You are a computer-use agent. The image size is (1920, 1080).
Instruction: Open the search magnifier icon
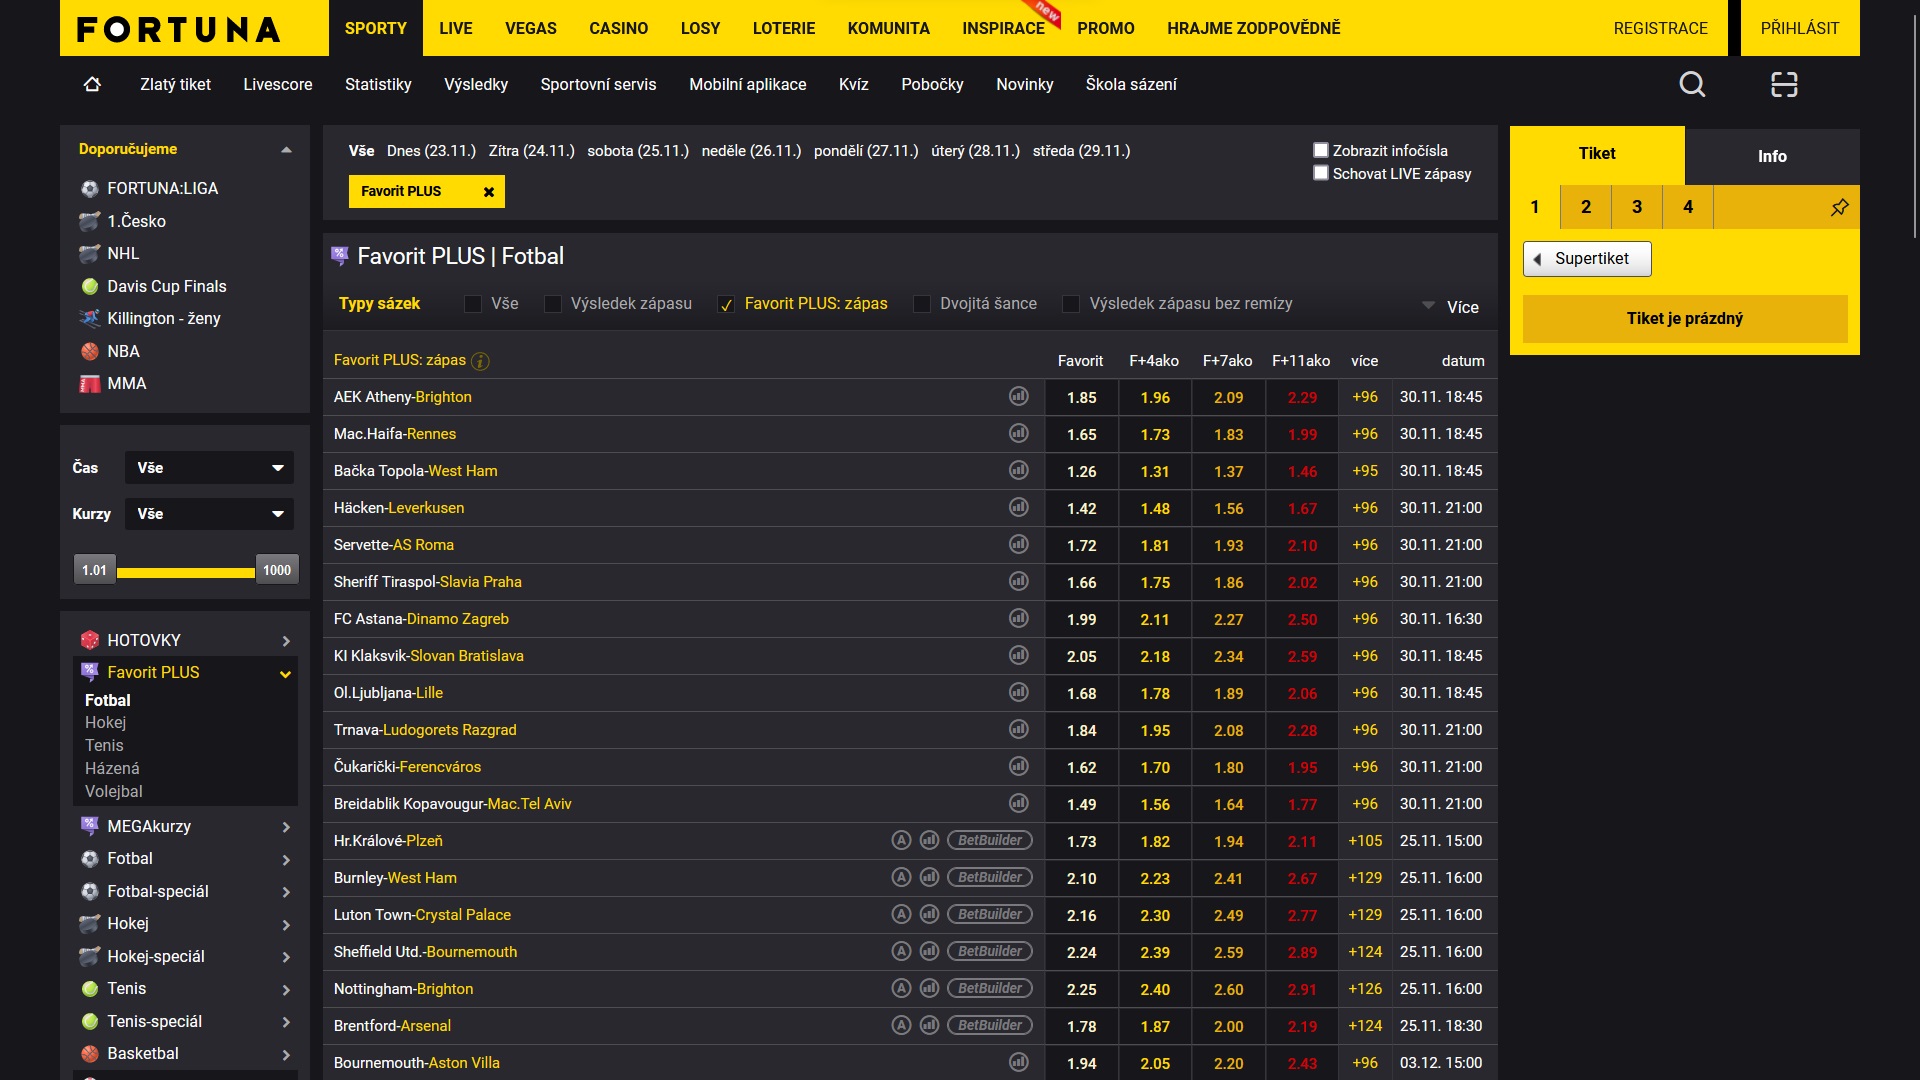[1692, 85]
